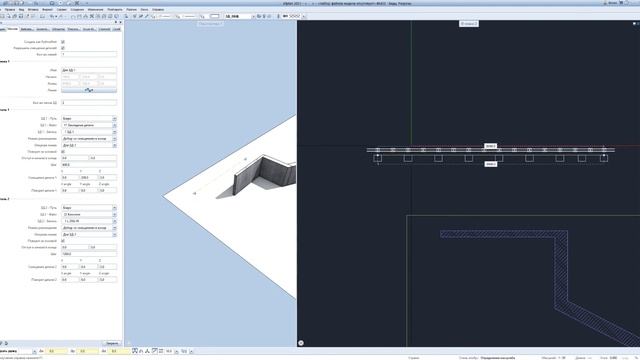Open the placement mode dropdown in Деталь 2
Screen dimensions: 640x360
click(x=89, y=228)
